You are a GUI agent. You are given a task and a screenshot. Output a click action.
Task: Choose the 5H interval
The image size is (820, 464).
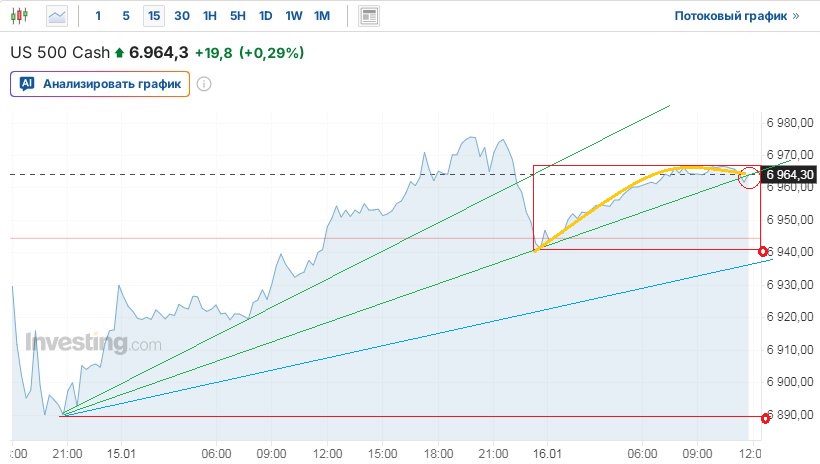coord(237,16)
